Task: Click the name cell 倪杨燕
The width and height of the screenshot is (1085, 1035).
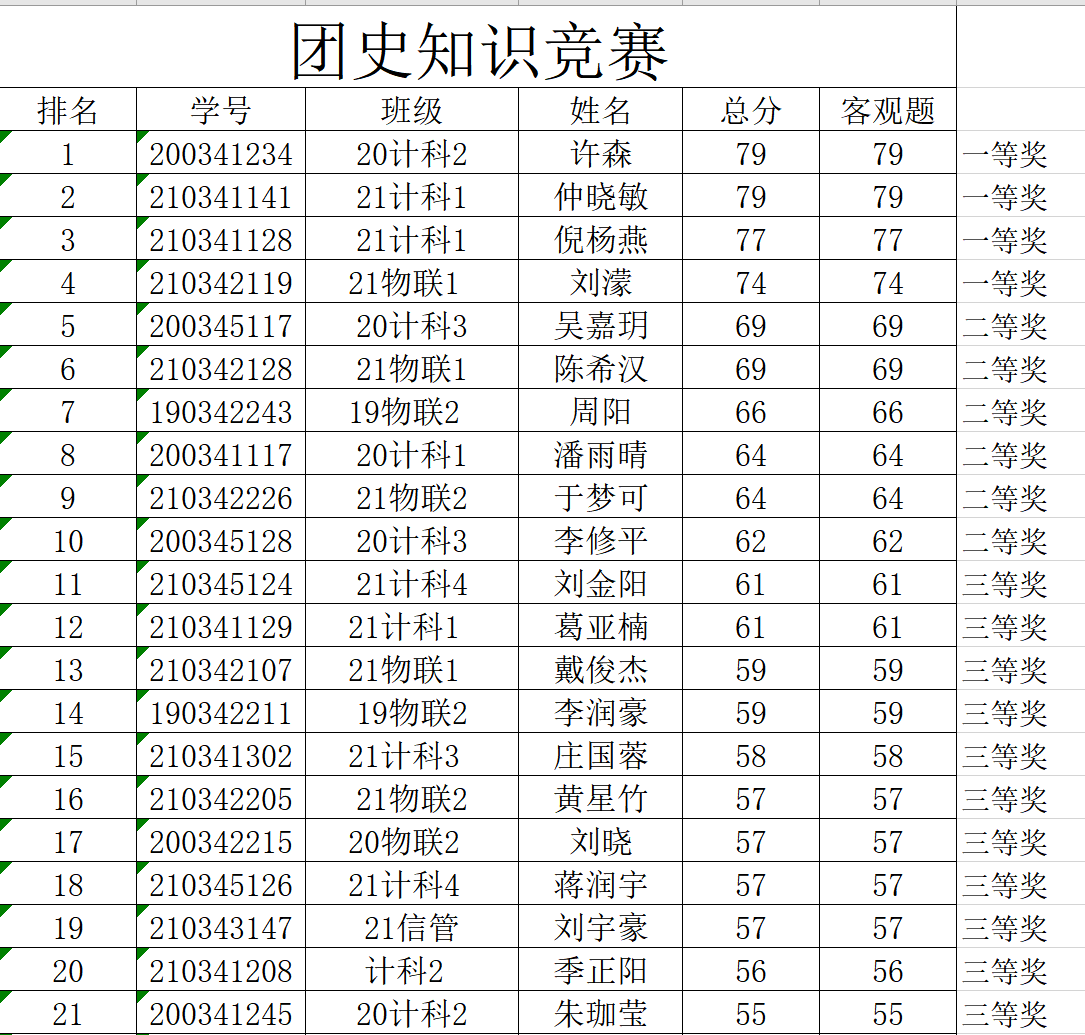Action: (600, 240)
